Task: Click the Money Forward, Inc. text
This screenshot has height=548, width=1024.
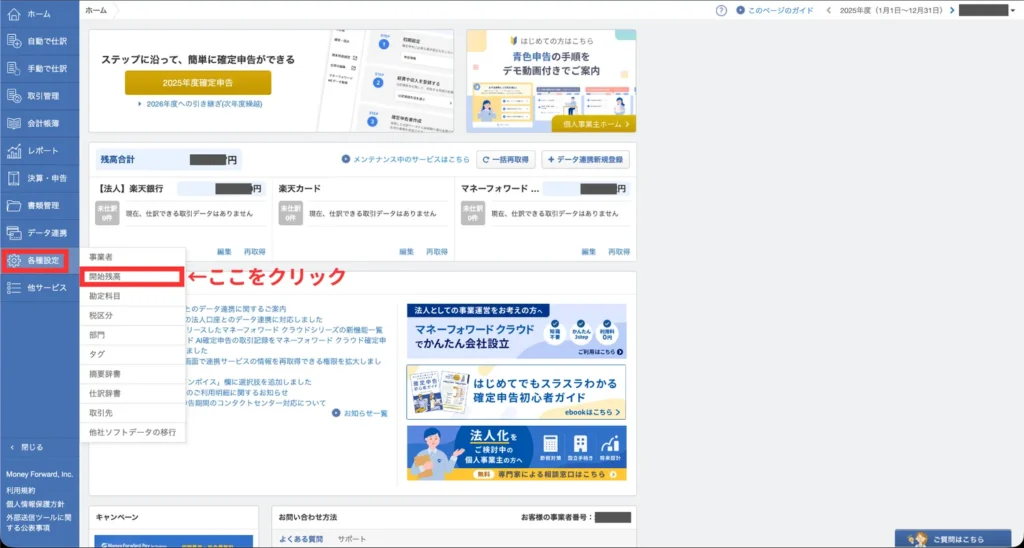Action: point(39,474)
